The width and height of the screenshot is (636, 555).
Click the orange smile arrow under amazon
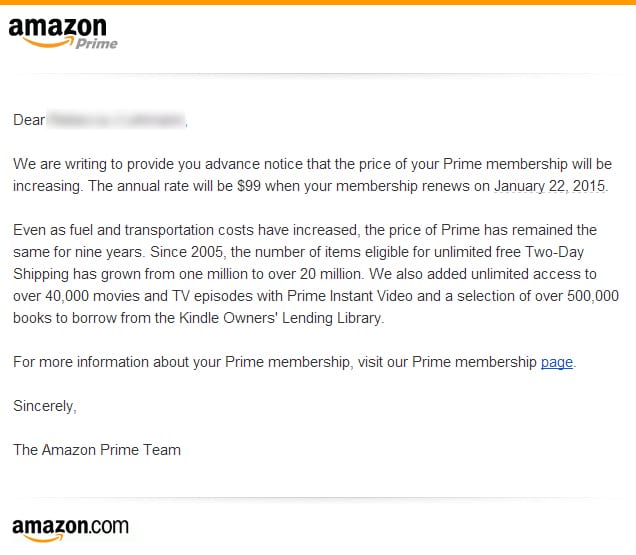point(48,41)
